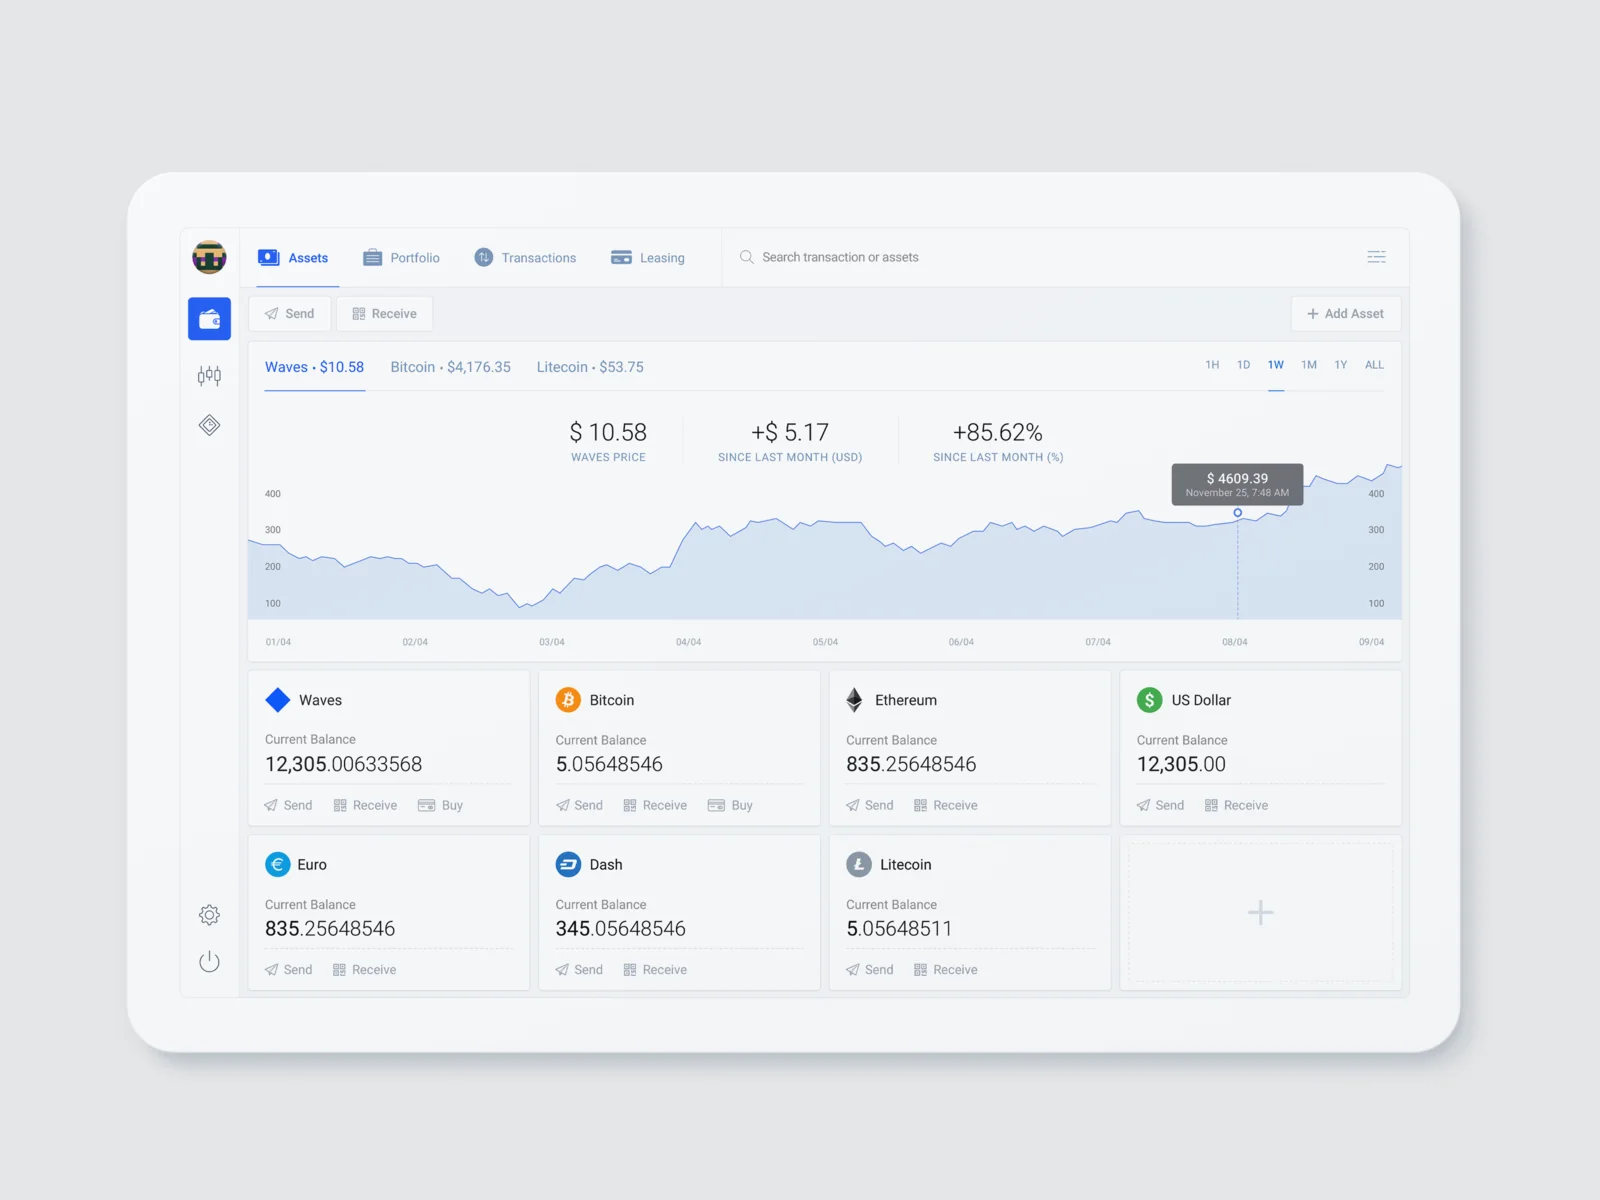Set chart range to 1Y
The height and width of the screenshot is (1200, 1600).
(x=1341, y=365)
